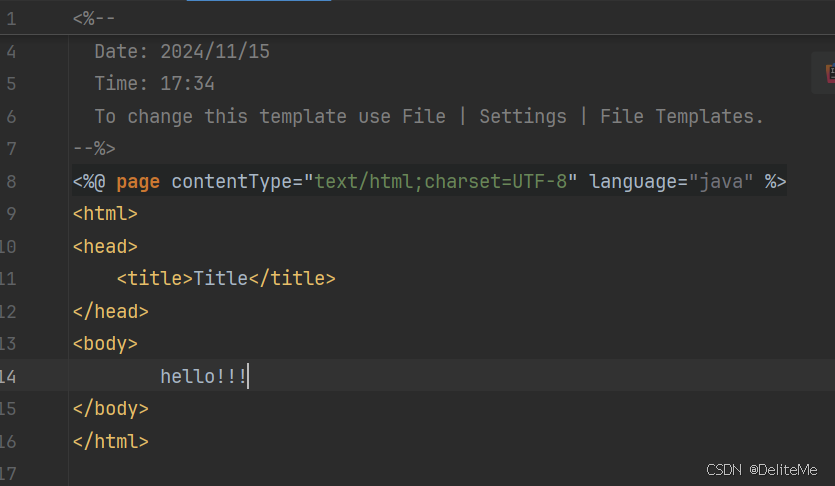The image size is (835, 486).
Task: Click the closing title tag
Action: click(x=292, y=278)
